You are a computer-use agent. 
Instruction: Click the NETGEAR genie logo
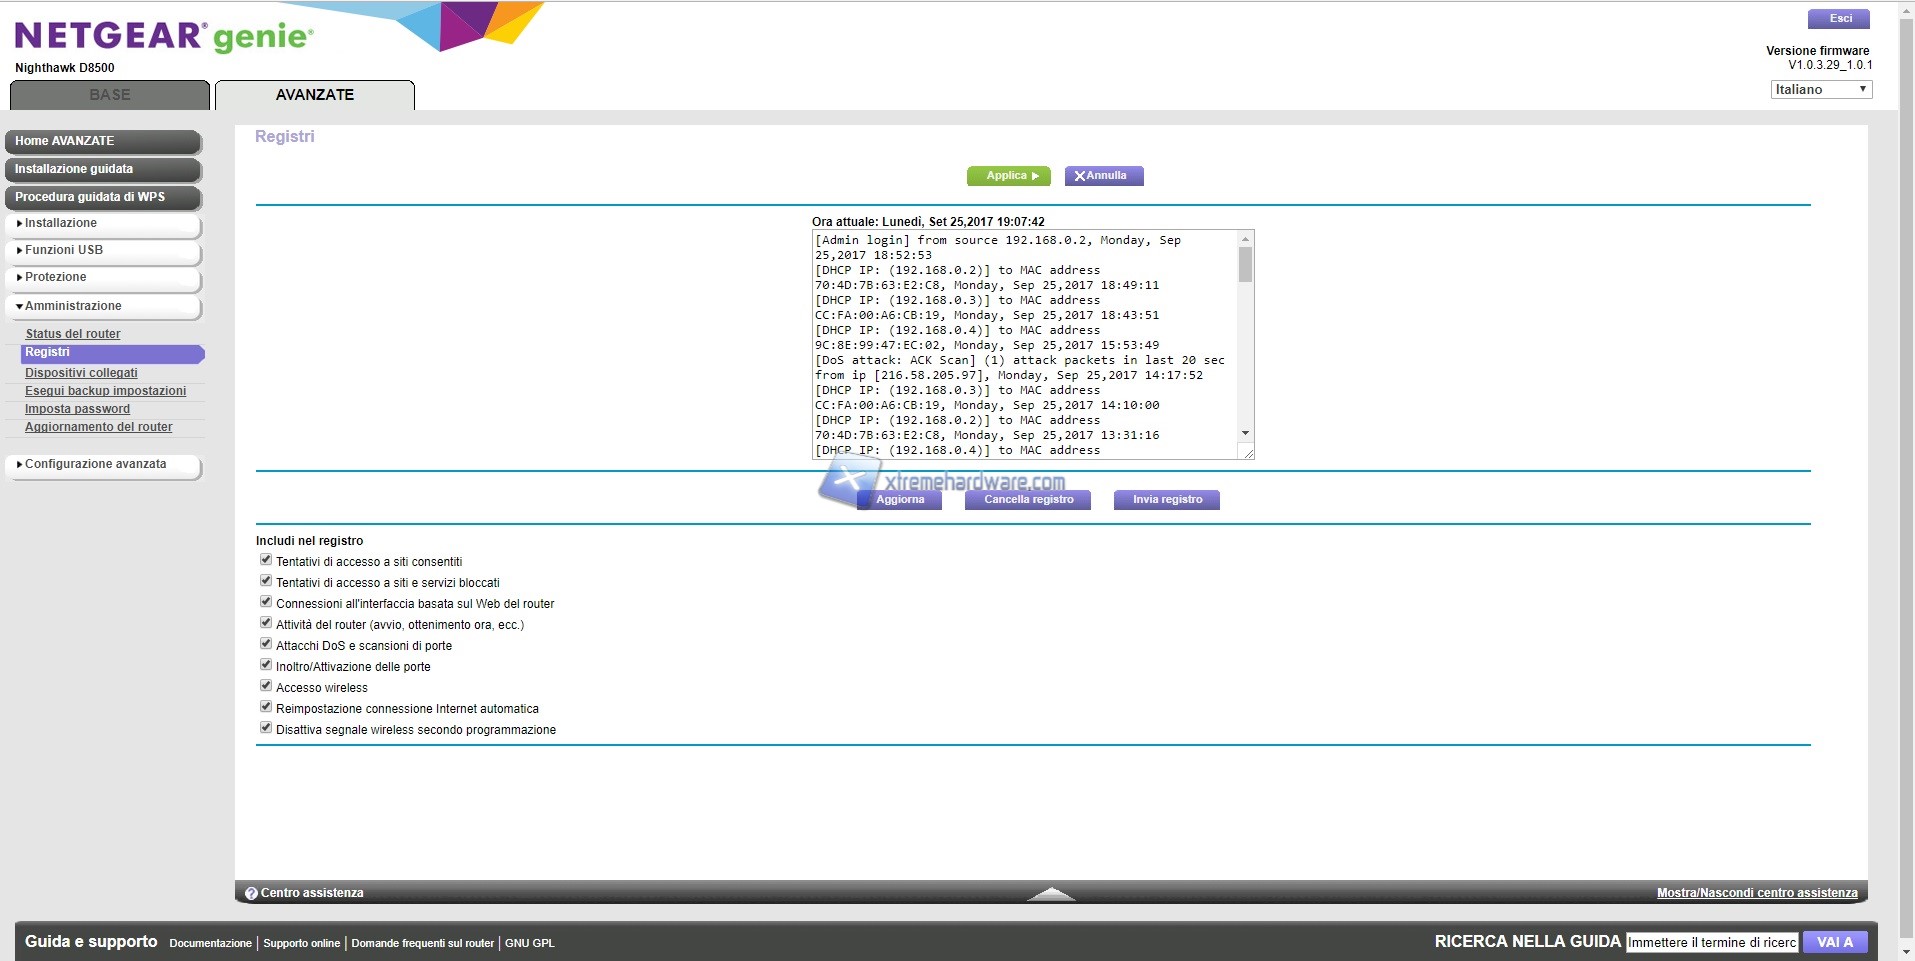[x=164, y=37]
